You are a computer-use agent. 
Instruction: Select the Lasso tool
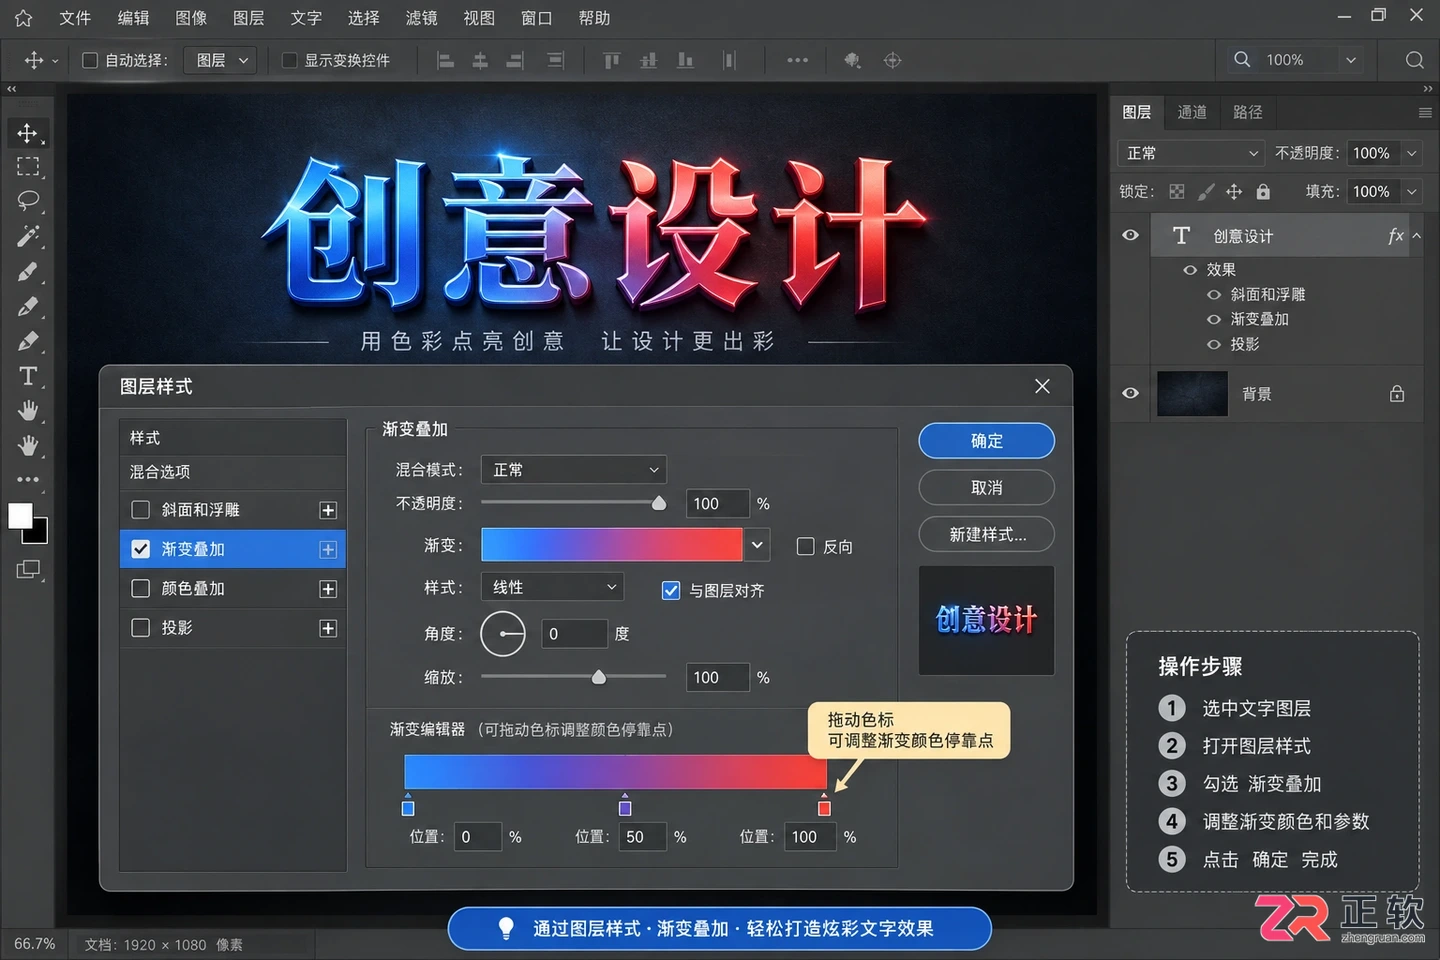[27, 200]
